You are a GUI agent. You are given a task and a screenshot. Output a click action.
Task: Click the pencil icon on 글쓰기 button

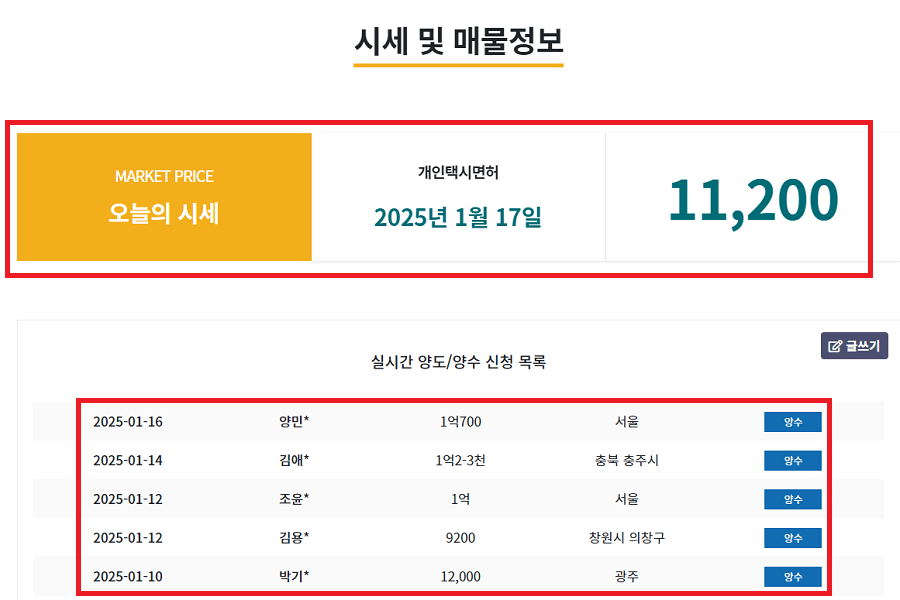(x=836, y=345)
